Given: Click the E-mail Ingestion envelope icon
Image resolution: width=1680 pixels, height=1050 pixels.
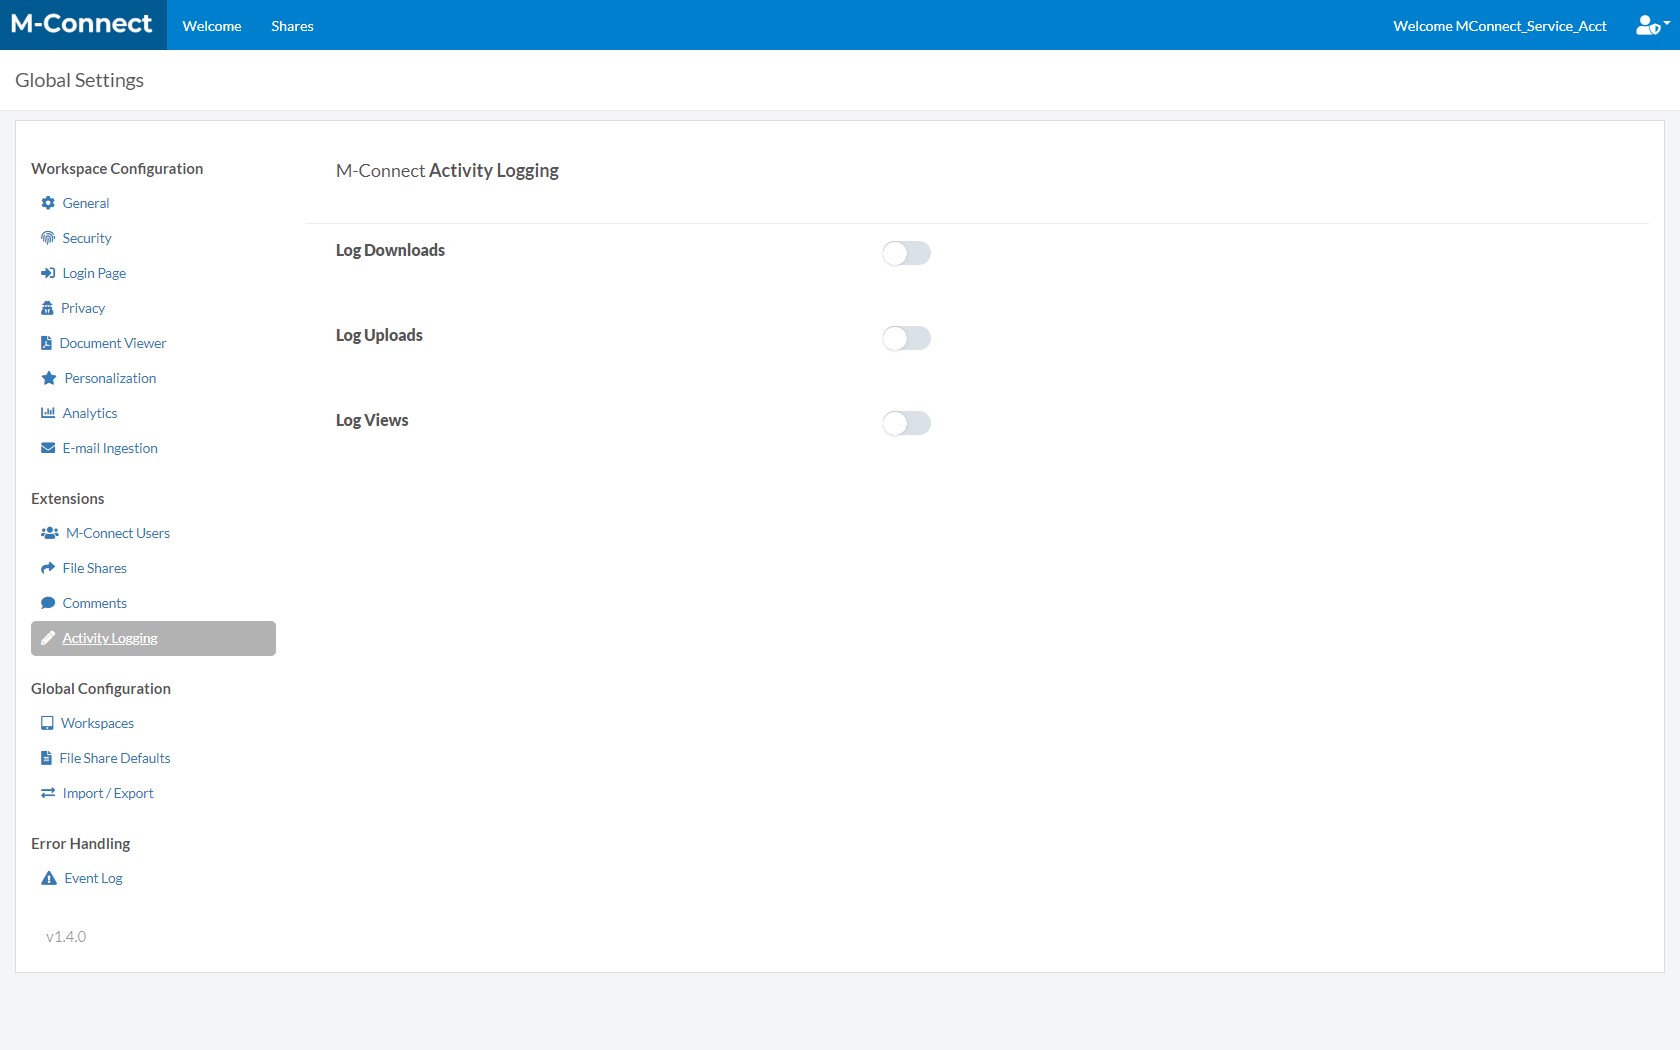Looking at the screenshot, I should (x=48, y=448).
